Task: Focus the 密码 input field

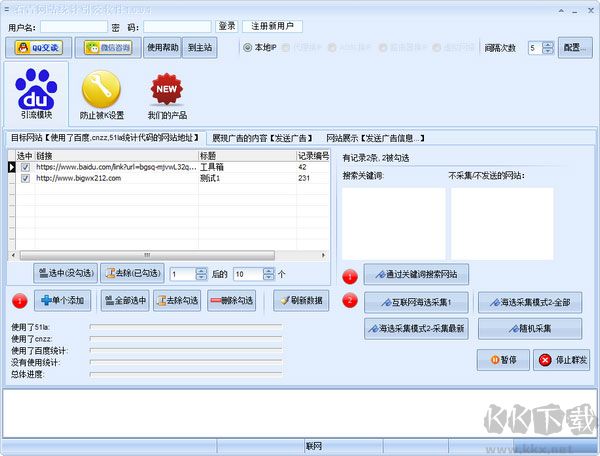Action: point(177,27)
